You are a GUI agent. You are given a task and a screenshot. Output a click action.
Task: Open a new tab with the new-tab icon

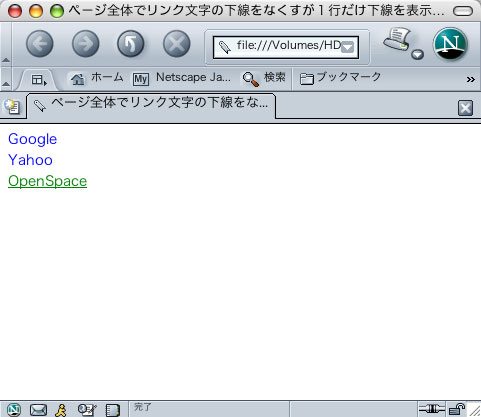[12, 107]
